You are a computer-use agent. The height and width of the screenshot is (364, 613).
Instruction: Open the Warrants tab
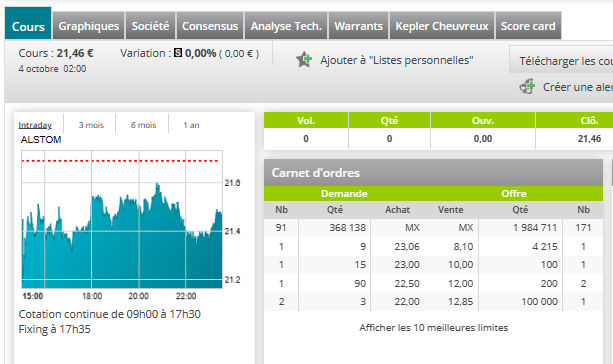[358, 26]
